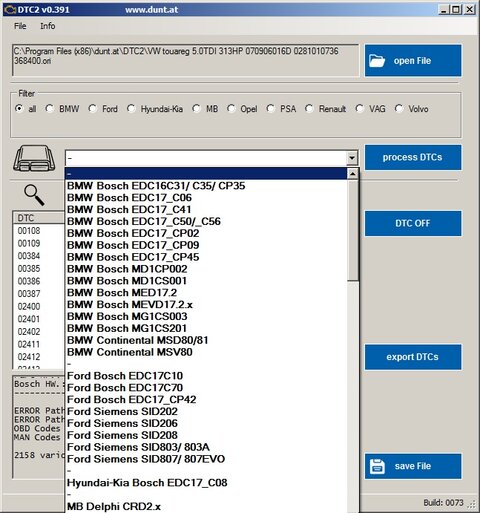This screenshot has height=513, width=480.
Task: Choose Ford Bosch EDC17_CP42 entry
Action: 206,400
